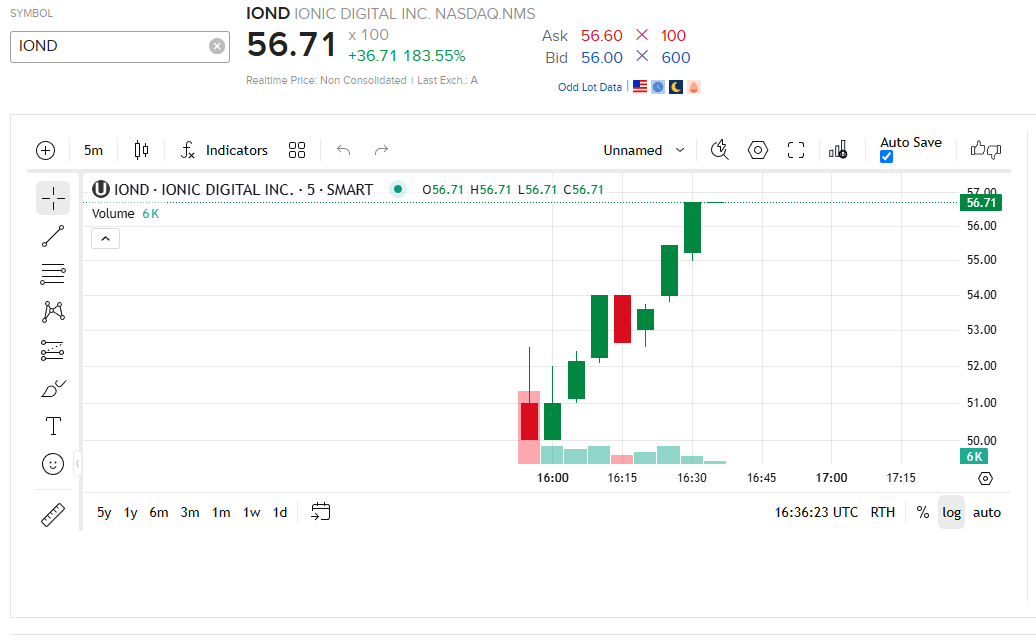
Task: Toggle the Auto Save checkbox
Action: (887, 157)
